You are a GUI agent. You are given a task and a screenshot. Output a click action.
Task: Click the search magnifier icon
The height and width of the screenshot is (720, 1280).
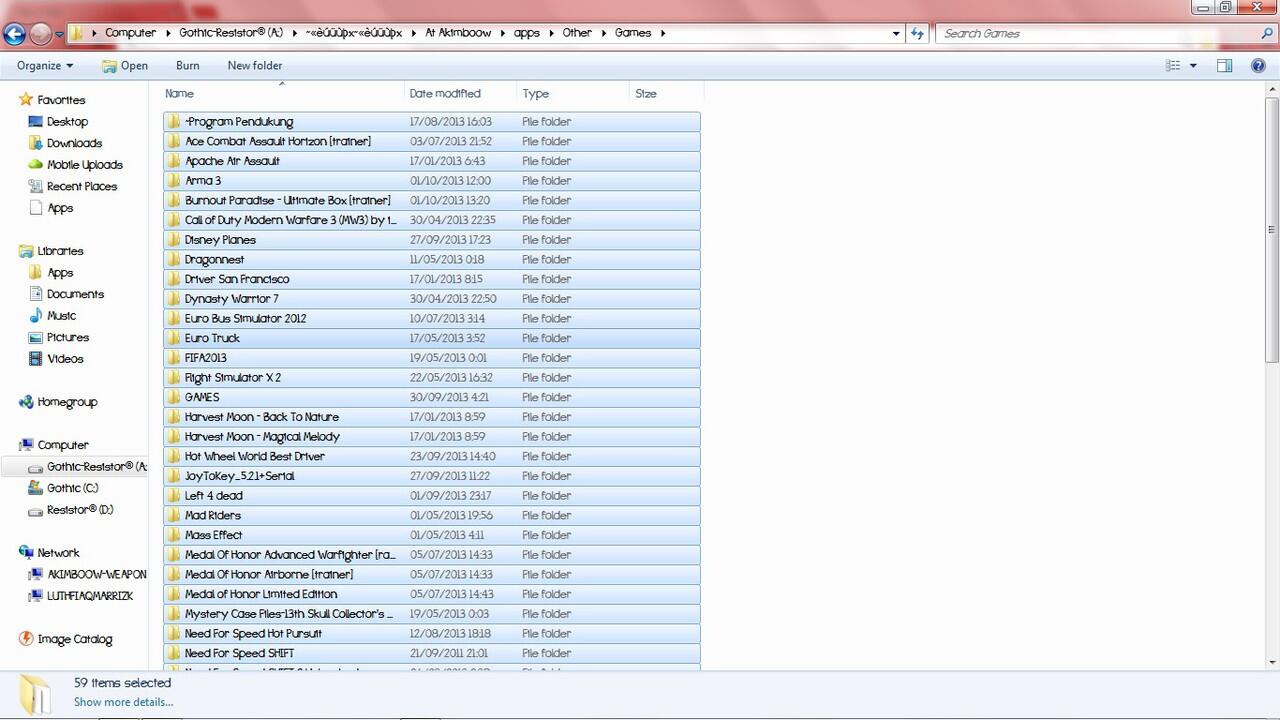point(1267,33)
